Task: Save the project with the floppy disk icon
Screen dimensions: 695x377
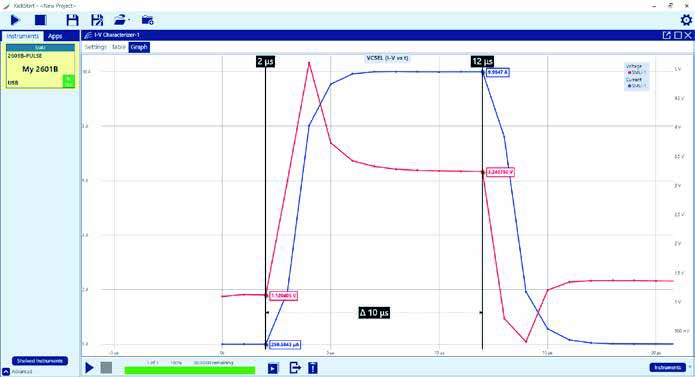Action: click(72, 20)
